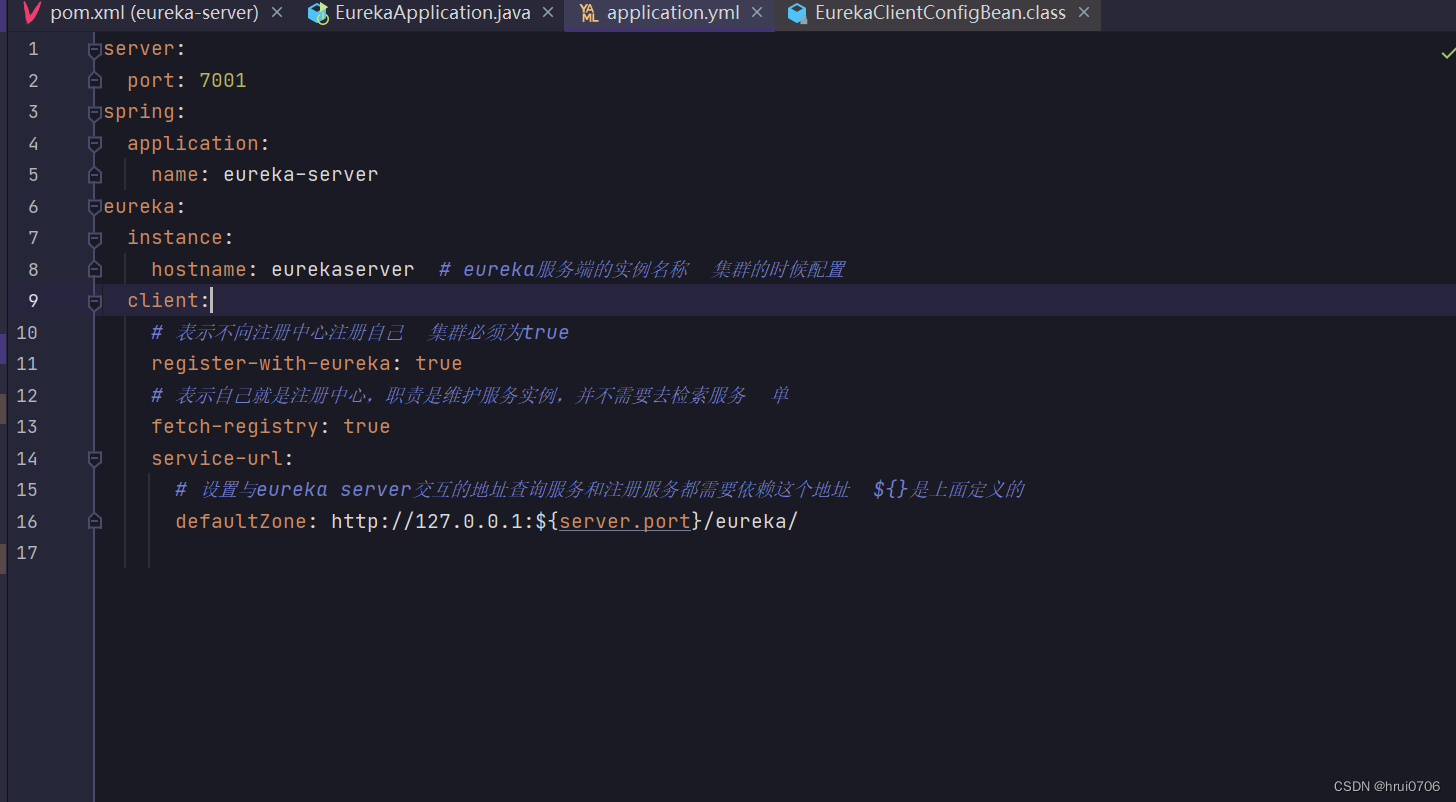The height and width of the screenshot is (802, 1456).
Task: Collapse the server block fold marker
Action: pos(95,49)
